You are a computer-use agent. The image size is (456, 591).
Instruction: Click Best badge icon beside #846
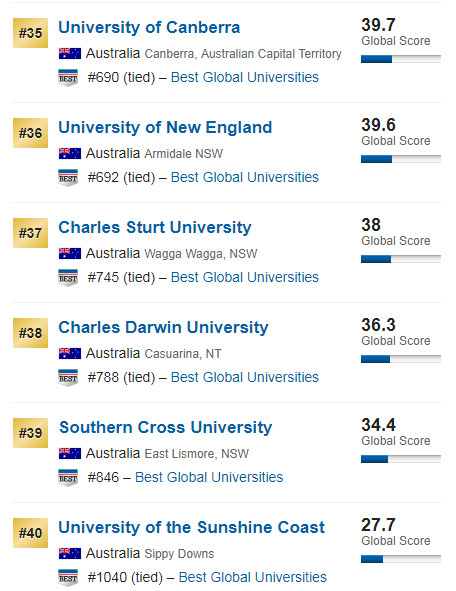(68, 478)
